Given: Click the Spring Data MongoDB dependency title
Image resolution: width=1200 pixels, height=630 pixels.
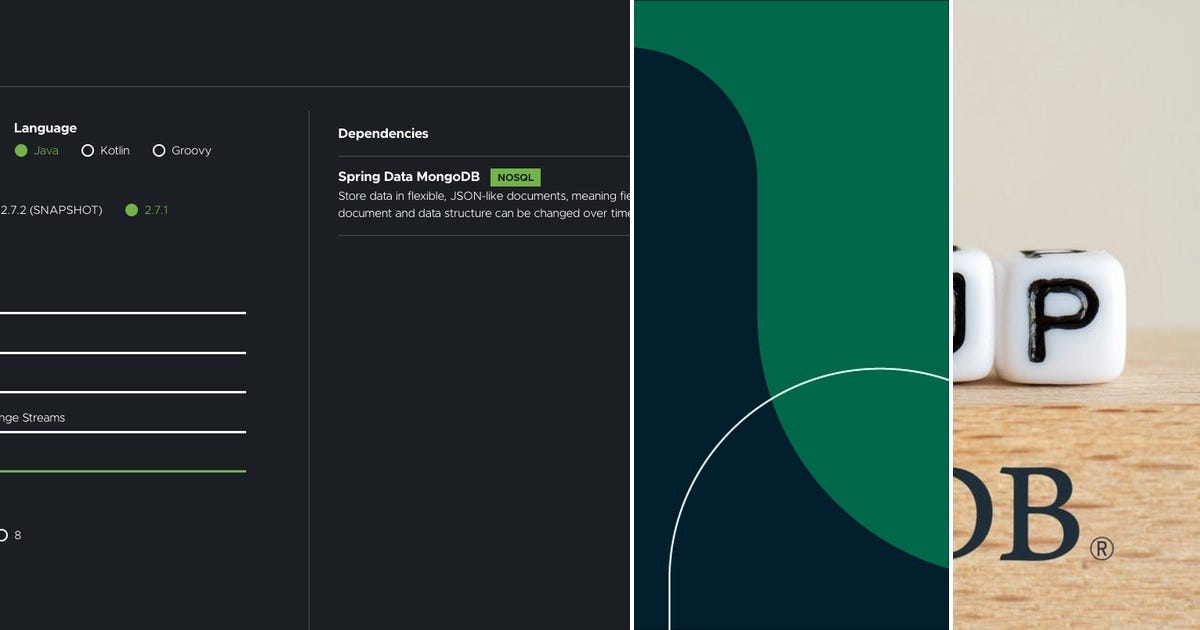Looking at the screenshot, I should coord(408,176).
